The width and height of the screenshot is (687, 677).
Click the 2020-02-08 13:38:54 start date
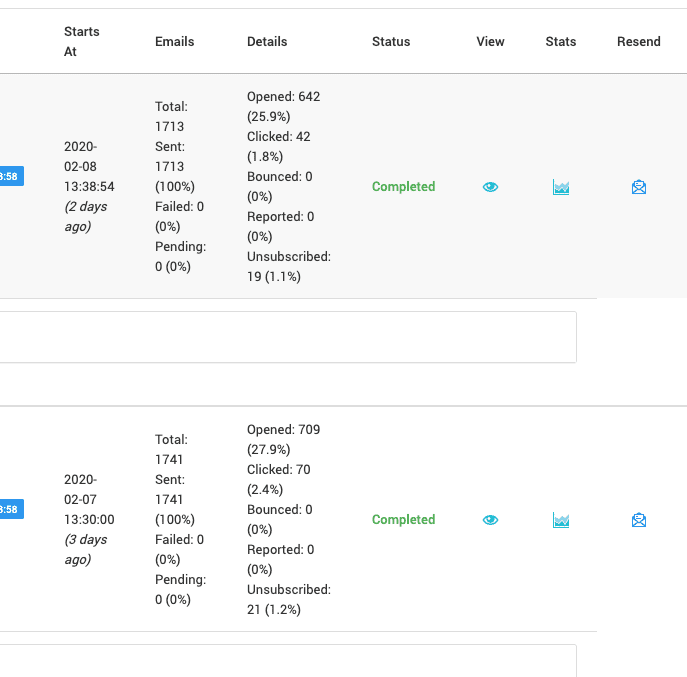tap(89, 166)
